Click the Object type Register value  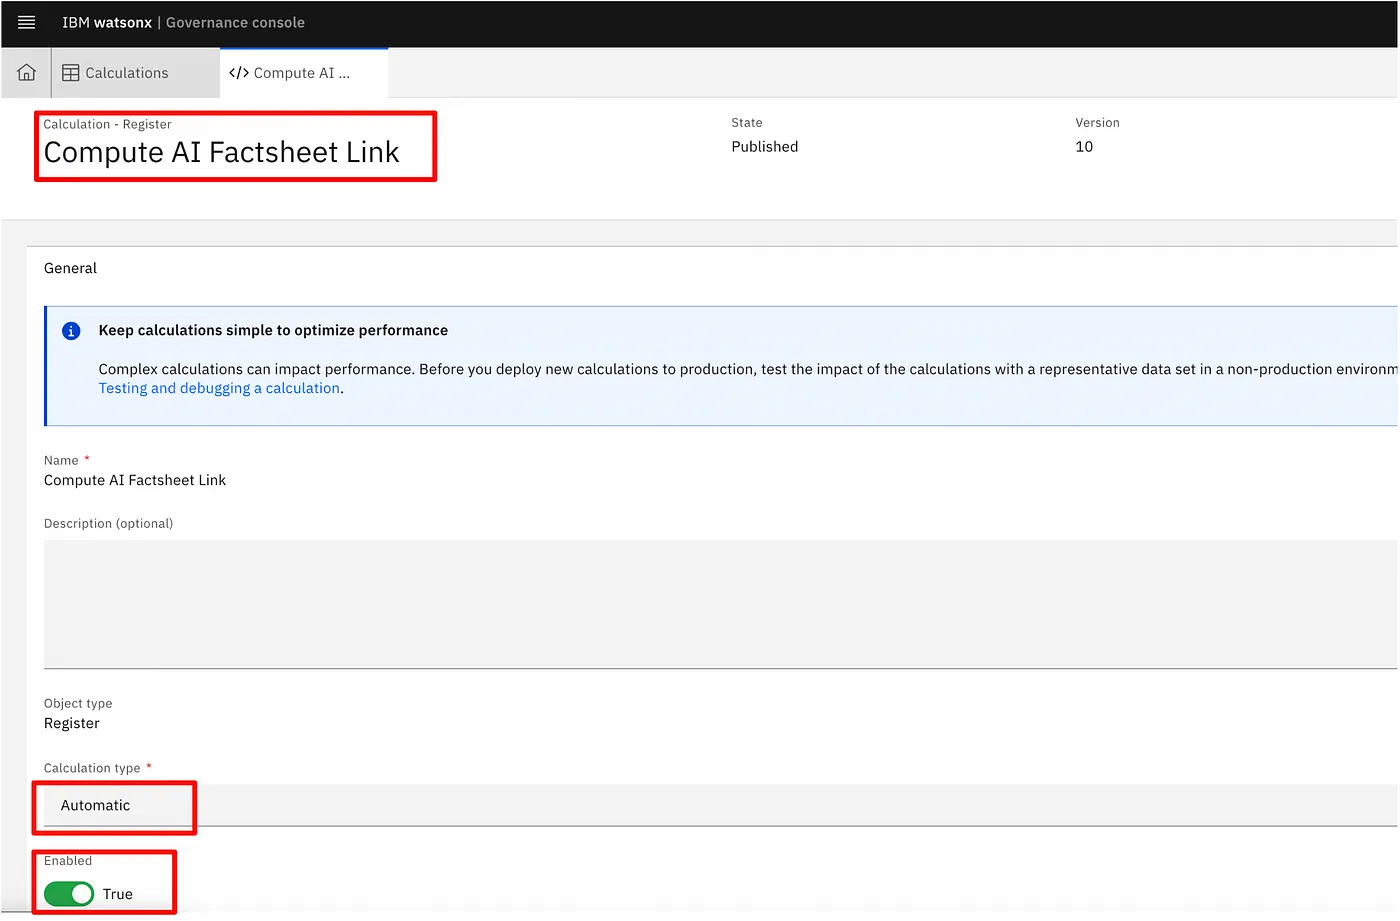tap(72, 723)
